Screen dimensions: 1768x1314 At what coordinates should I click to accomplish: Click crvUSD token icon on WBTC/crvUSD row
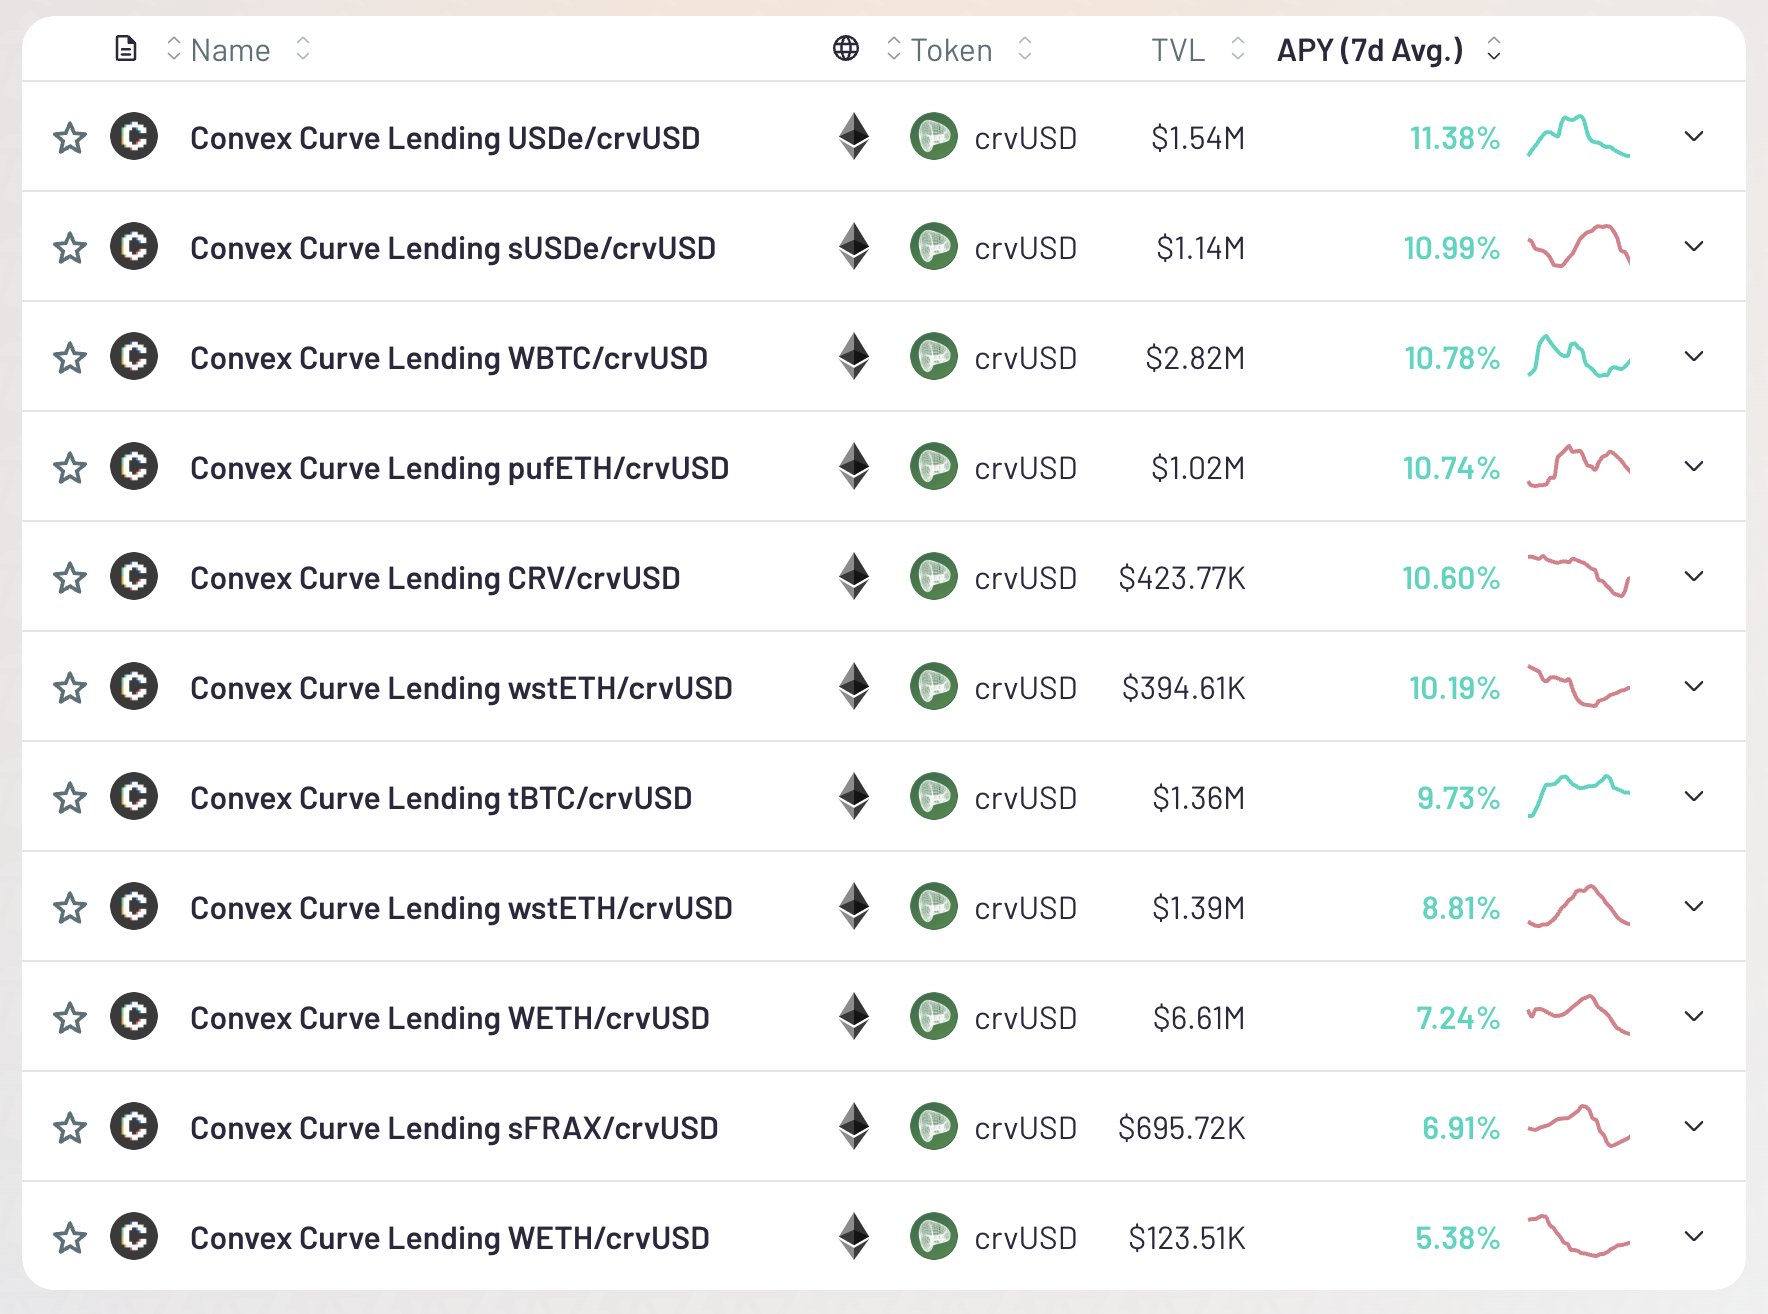point(934,356)
